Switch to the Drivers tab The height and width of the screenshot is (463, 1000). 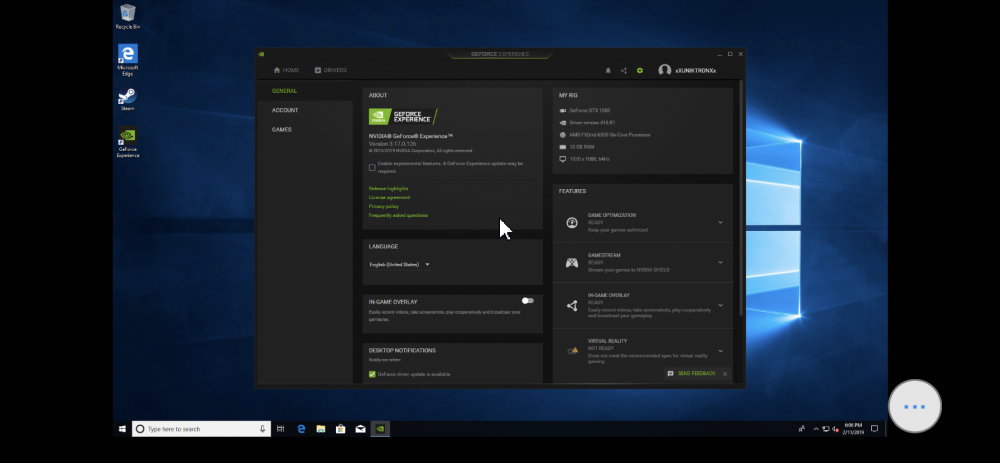[x=330, y=70]
